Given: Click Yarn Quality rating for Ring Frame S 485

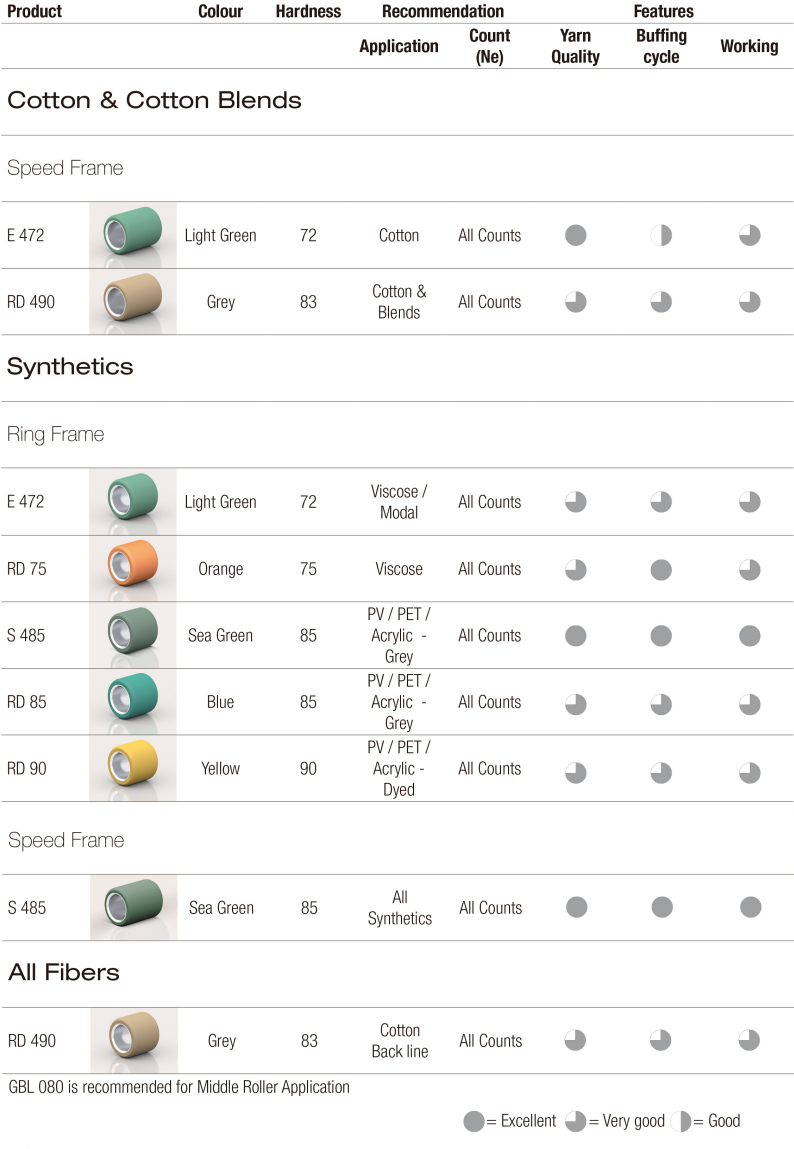Looking at the screenshot, I should 576,635.
